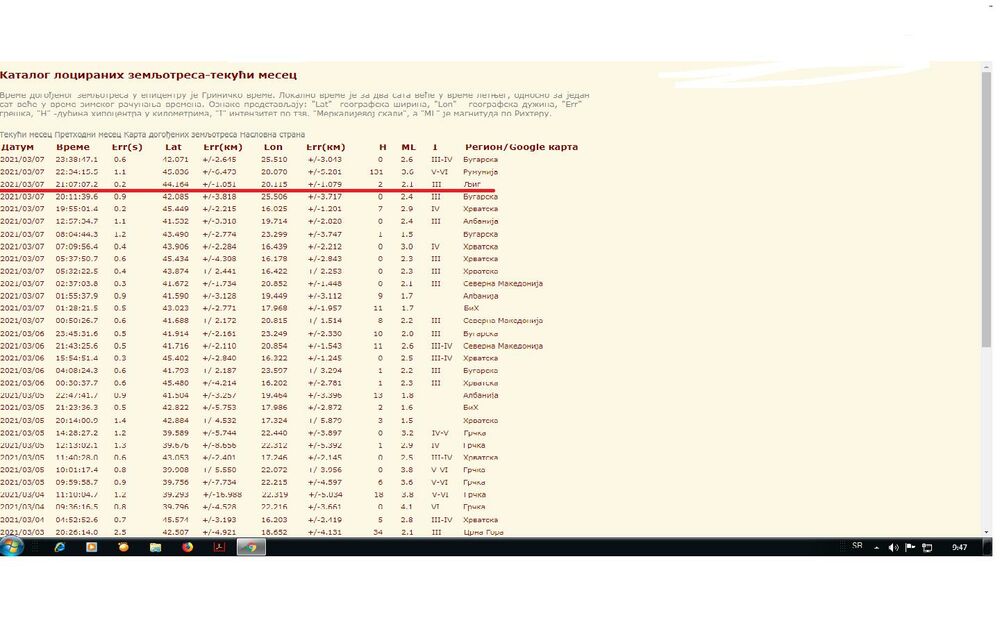Open the network icon in the system tray
The image size is (1000, 625).
[x=925, y=547]
